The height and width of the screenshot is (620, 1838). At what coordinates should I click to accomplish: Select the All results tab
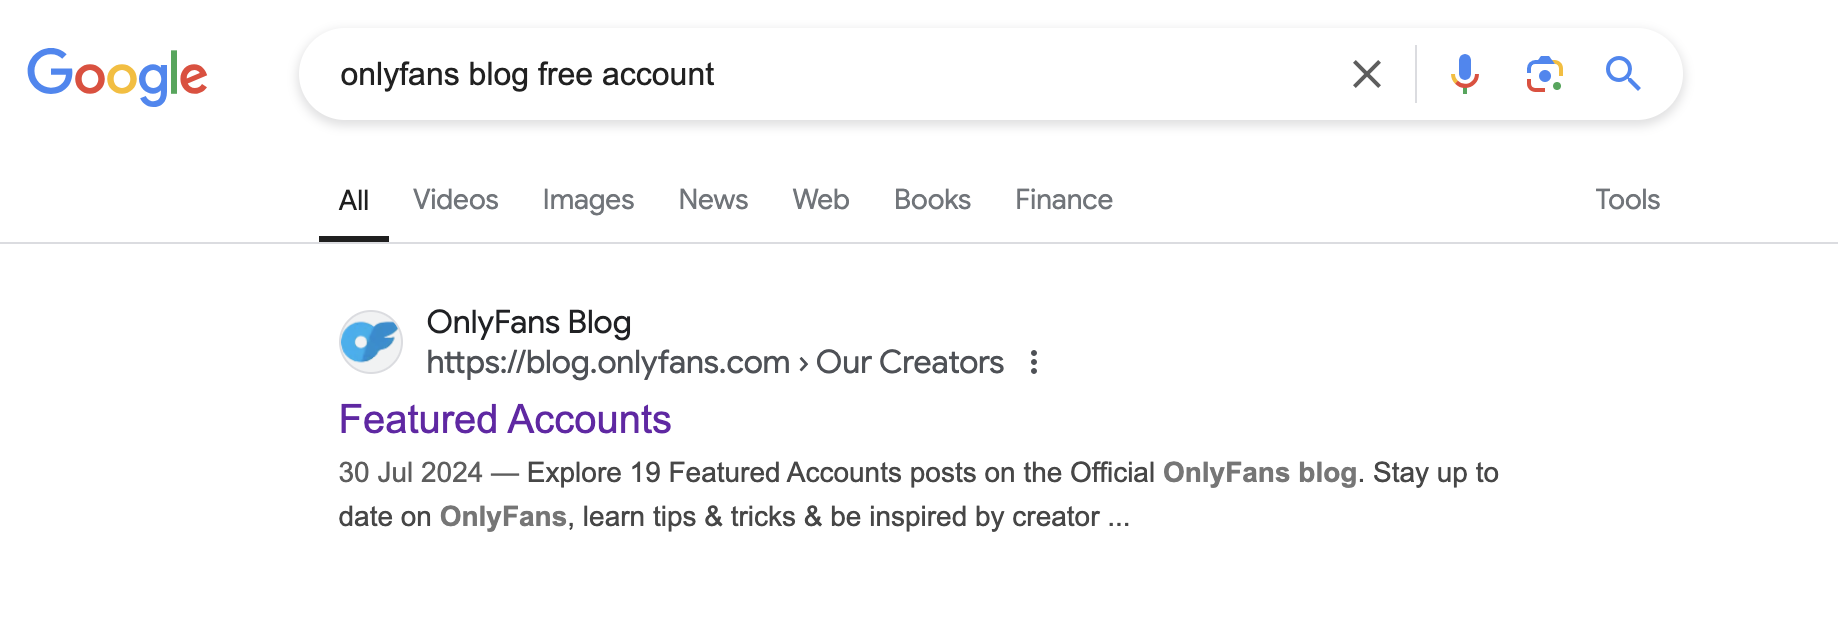[x=354, y=199]
